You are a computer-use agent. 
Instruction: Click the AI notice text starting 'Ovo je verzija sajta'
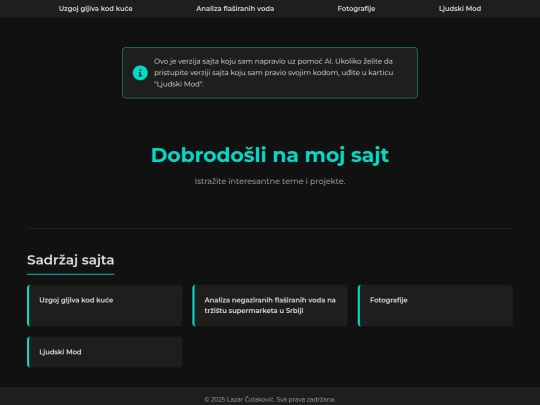(273, 73)
